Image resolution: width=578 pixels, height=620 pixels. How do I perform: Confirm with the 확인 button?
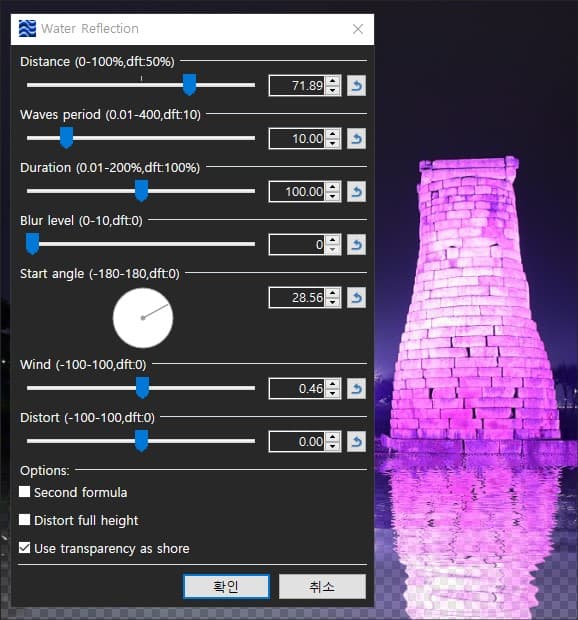(227, 586)
